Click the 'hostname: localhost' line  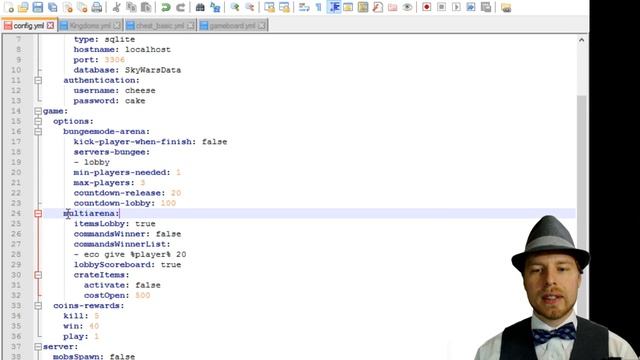point(122,49)
